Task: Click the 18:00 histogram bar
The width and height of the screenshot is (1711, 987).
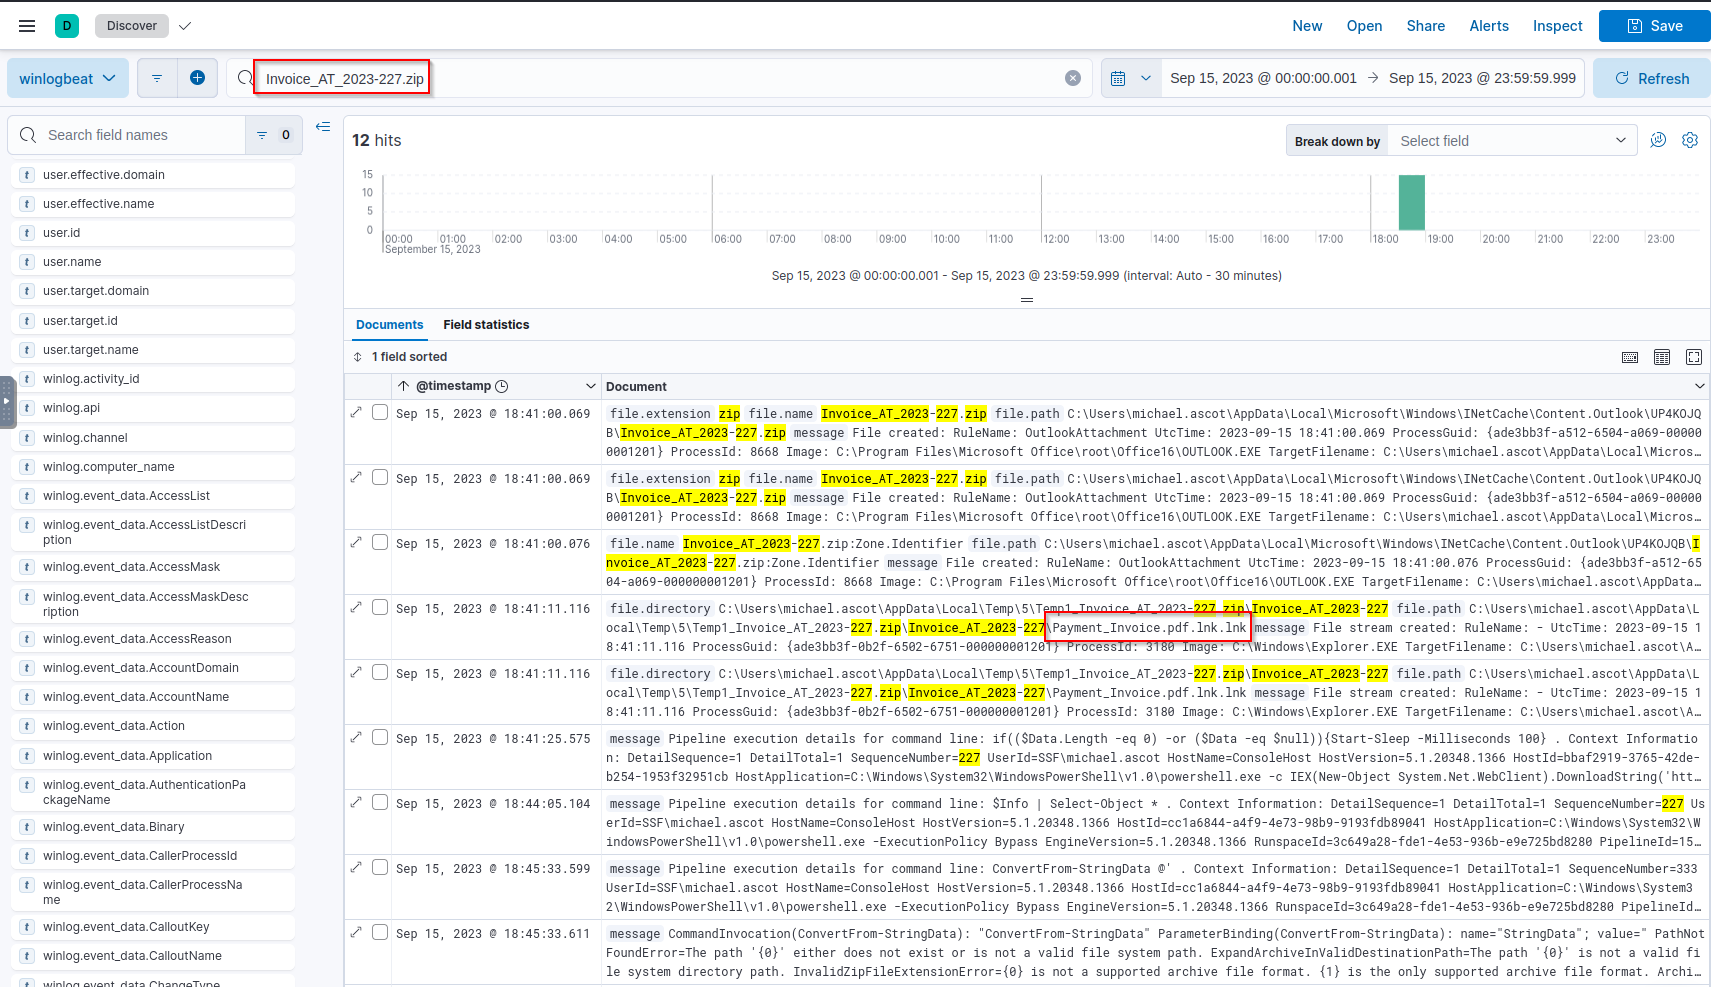Action: [1411, 203]
